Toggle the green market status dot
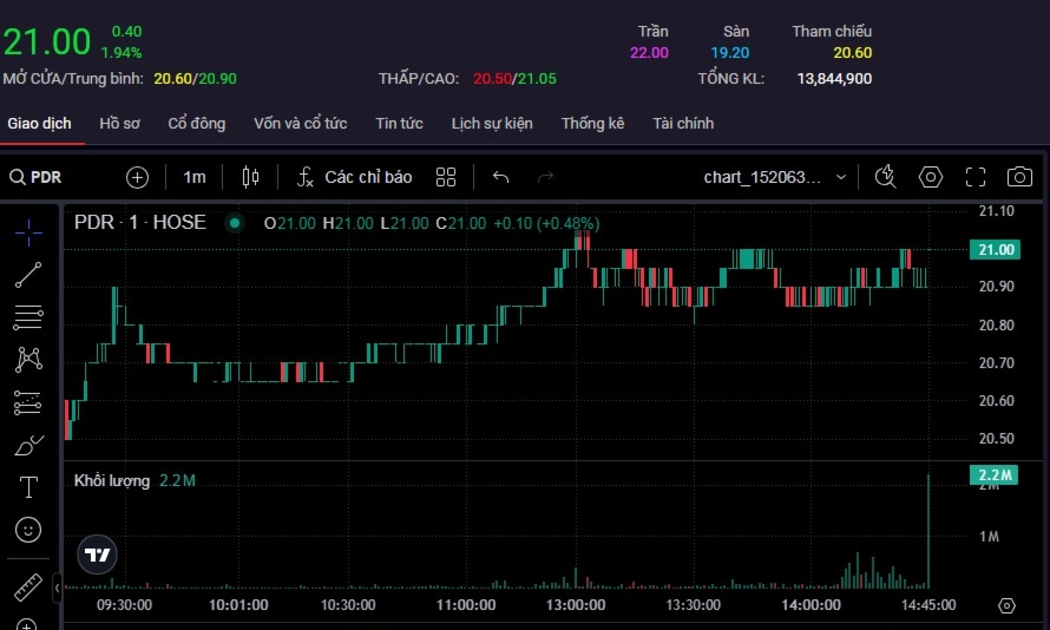The image size is (1050, 630). (x=234, y=223)
